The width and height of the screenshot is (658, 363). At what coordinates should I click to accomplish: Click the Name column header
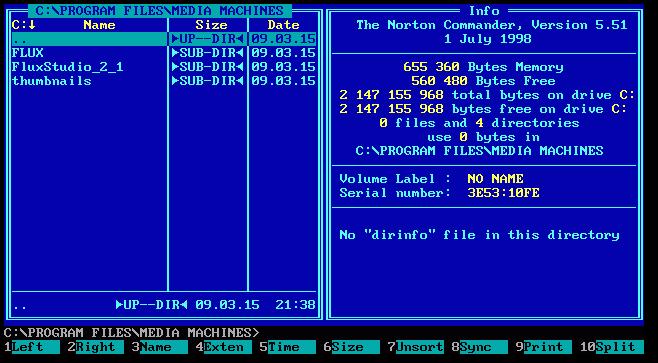(99, 25)
